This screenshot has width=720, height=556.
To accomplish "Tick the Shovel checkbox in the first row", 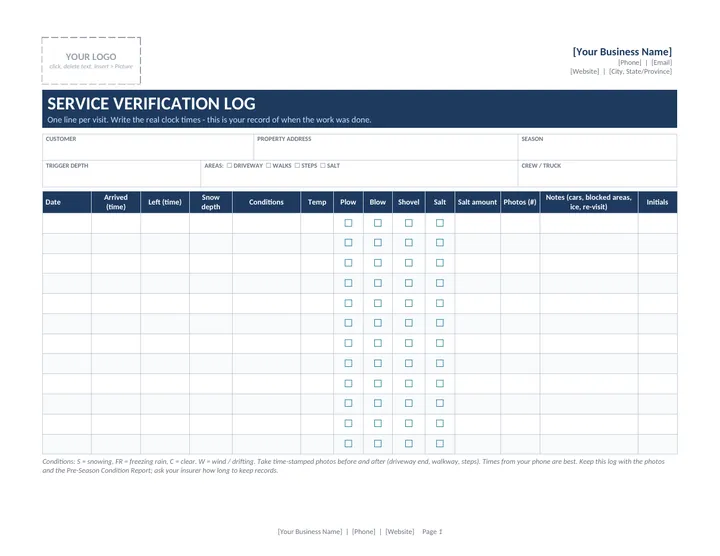I will [409, 223].
